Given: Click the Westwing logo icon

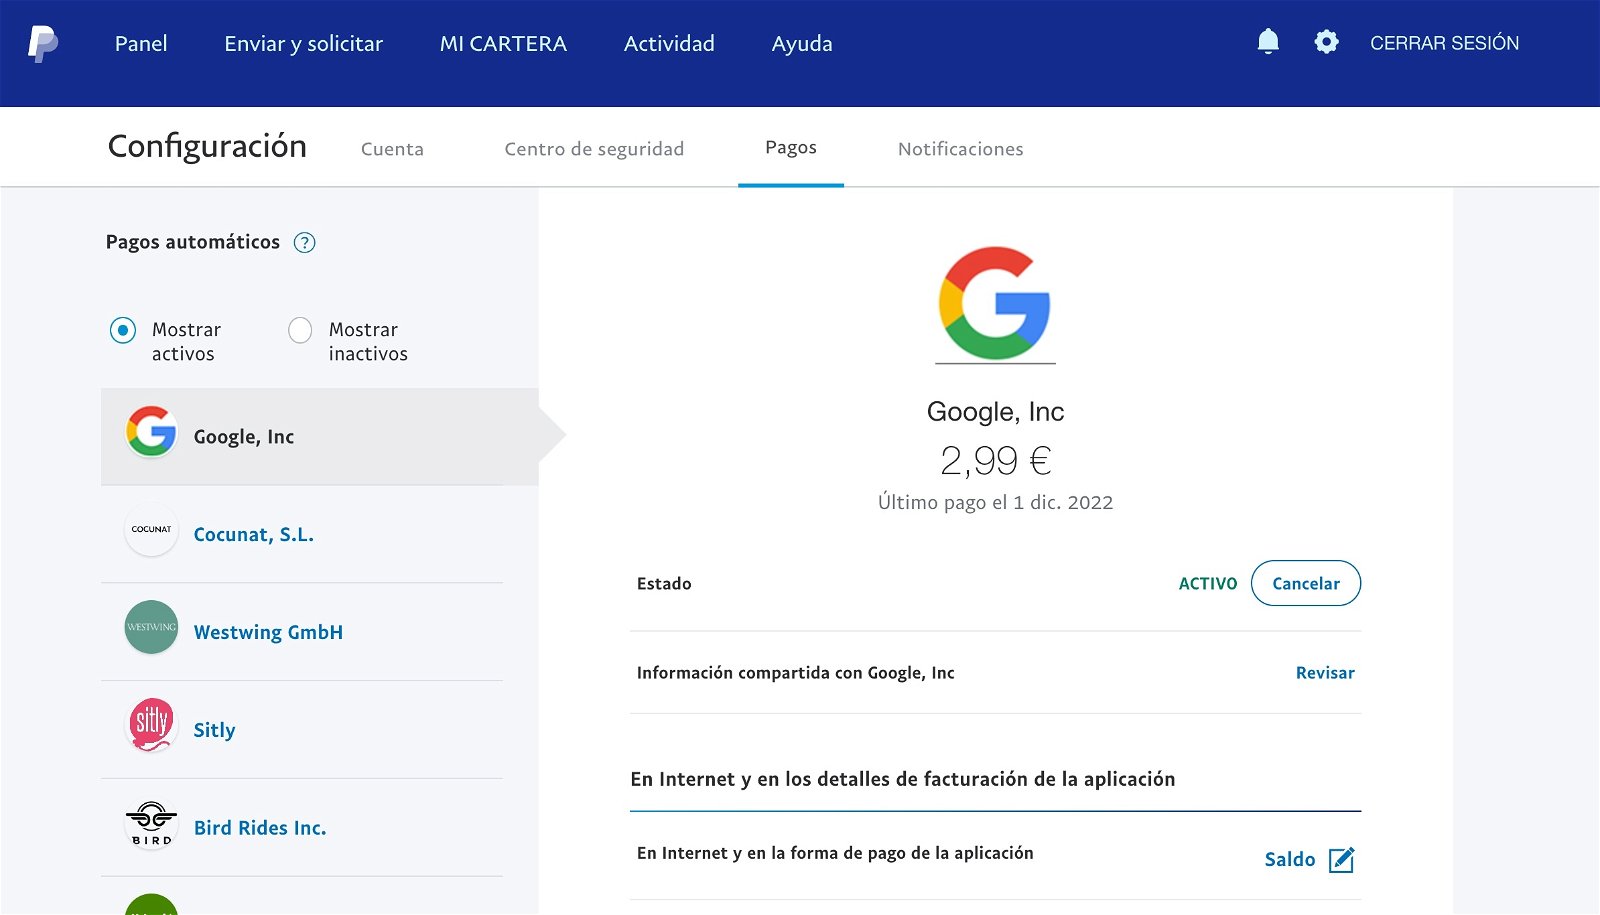Looking at the screenshot, I should [151, 627].
